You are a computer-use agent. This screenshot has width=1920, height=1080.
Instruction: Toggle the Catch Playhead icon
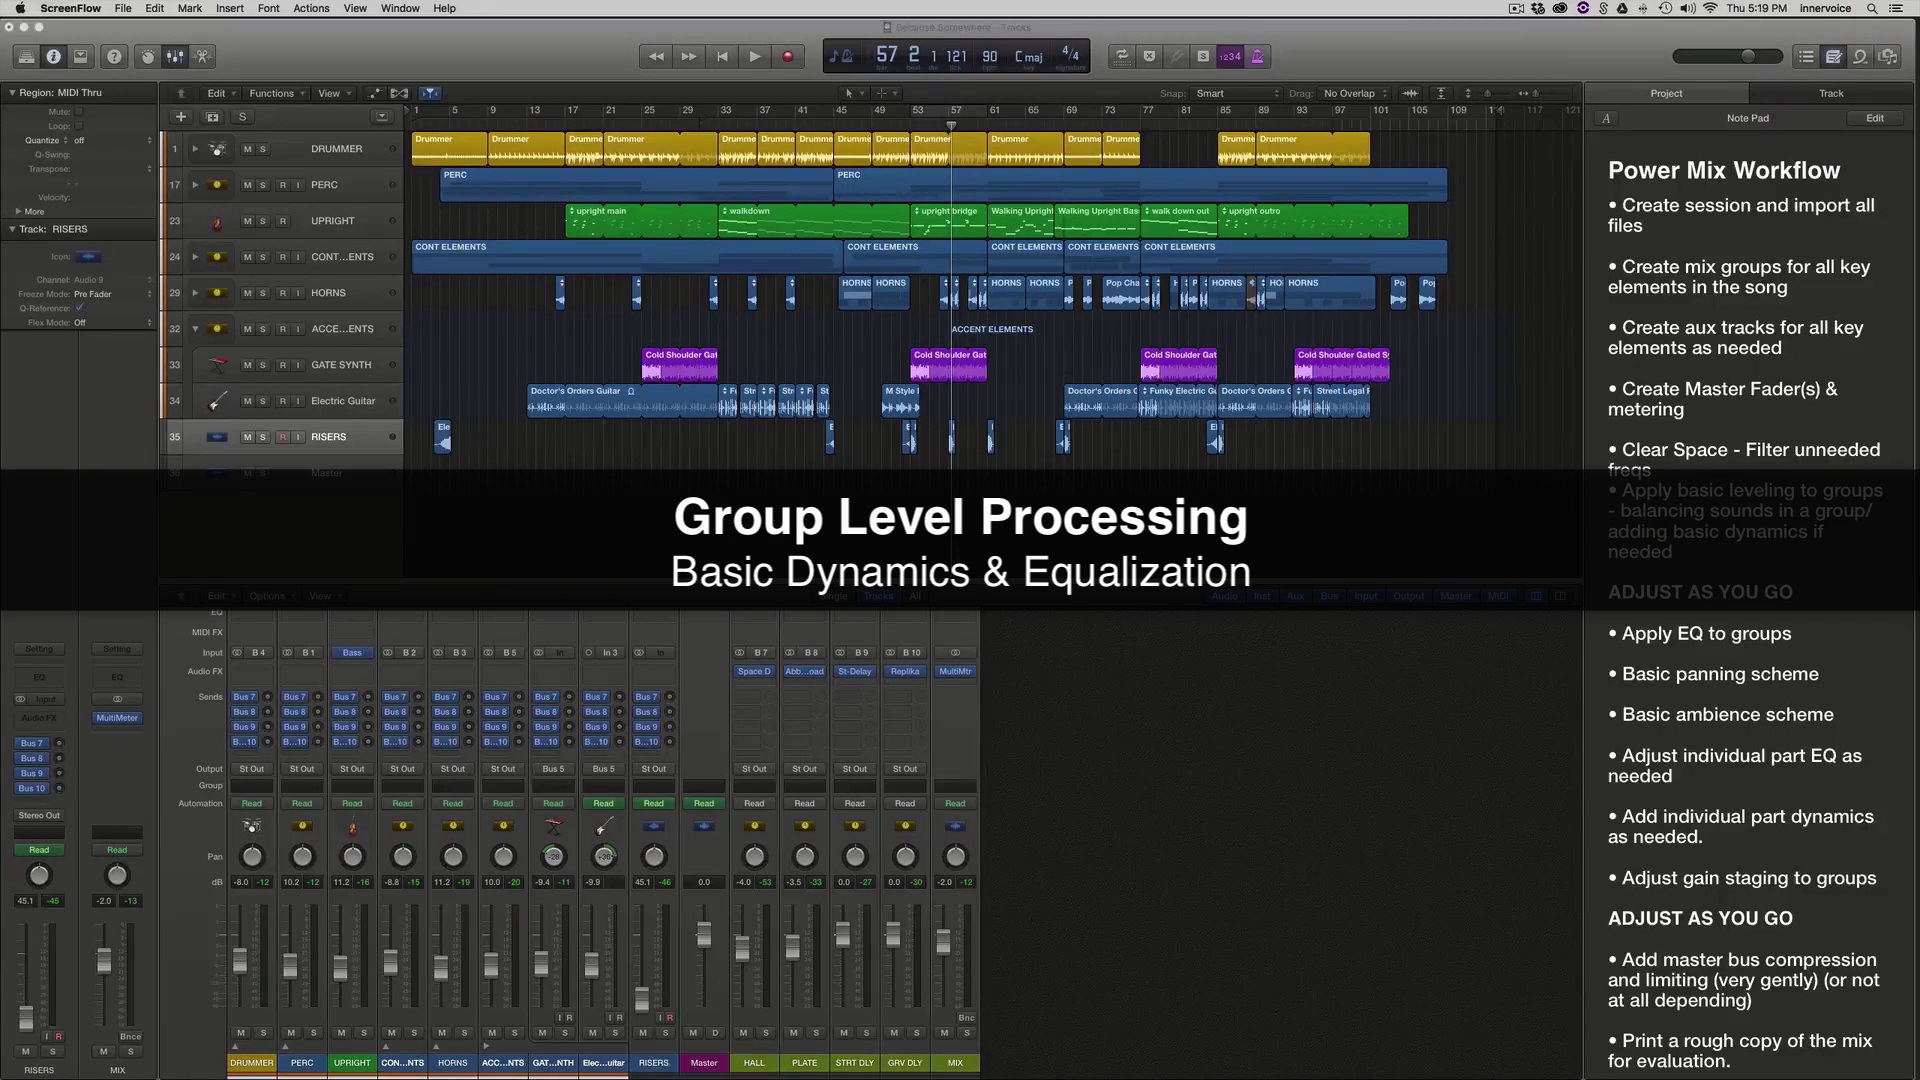click(430, 93)
